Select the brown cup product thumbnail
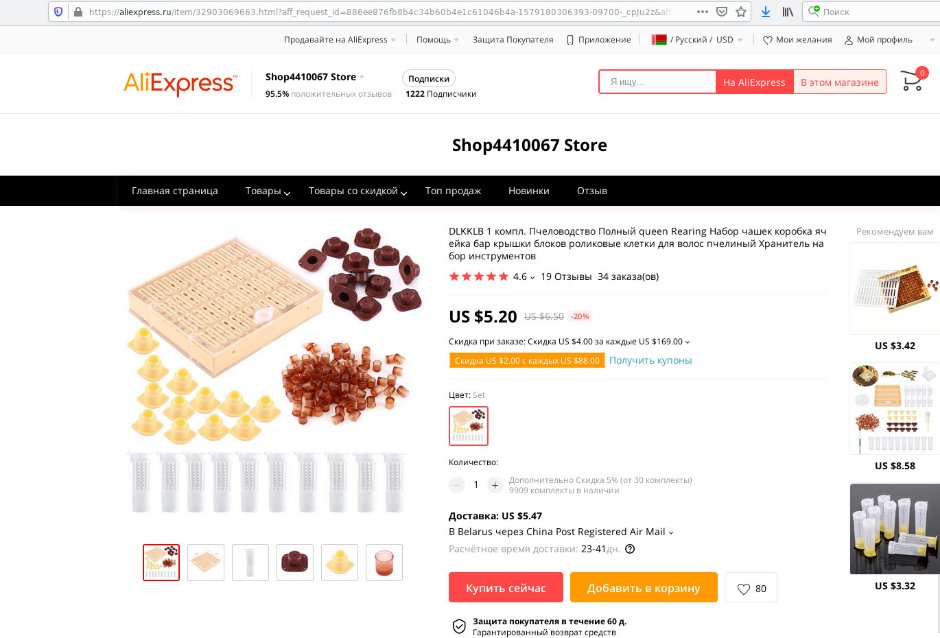 click(x=384, y=562)
